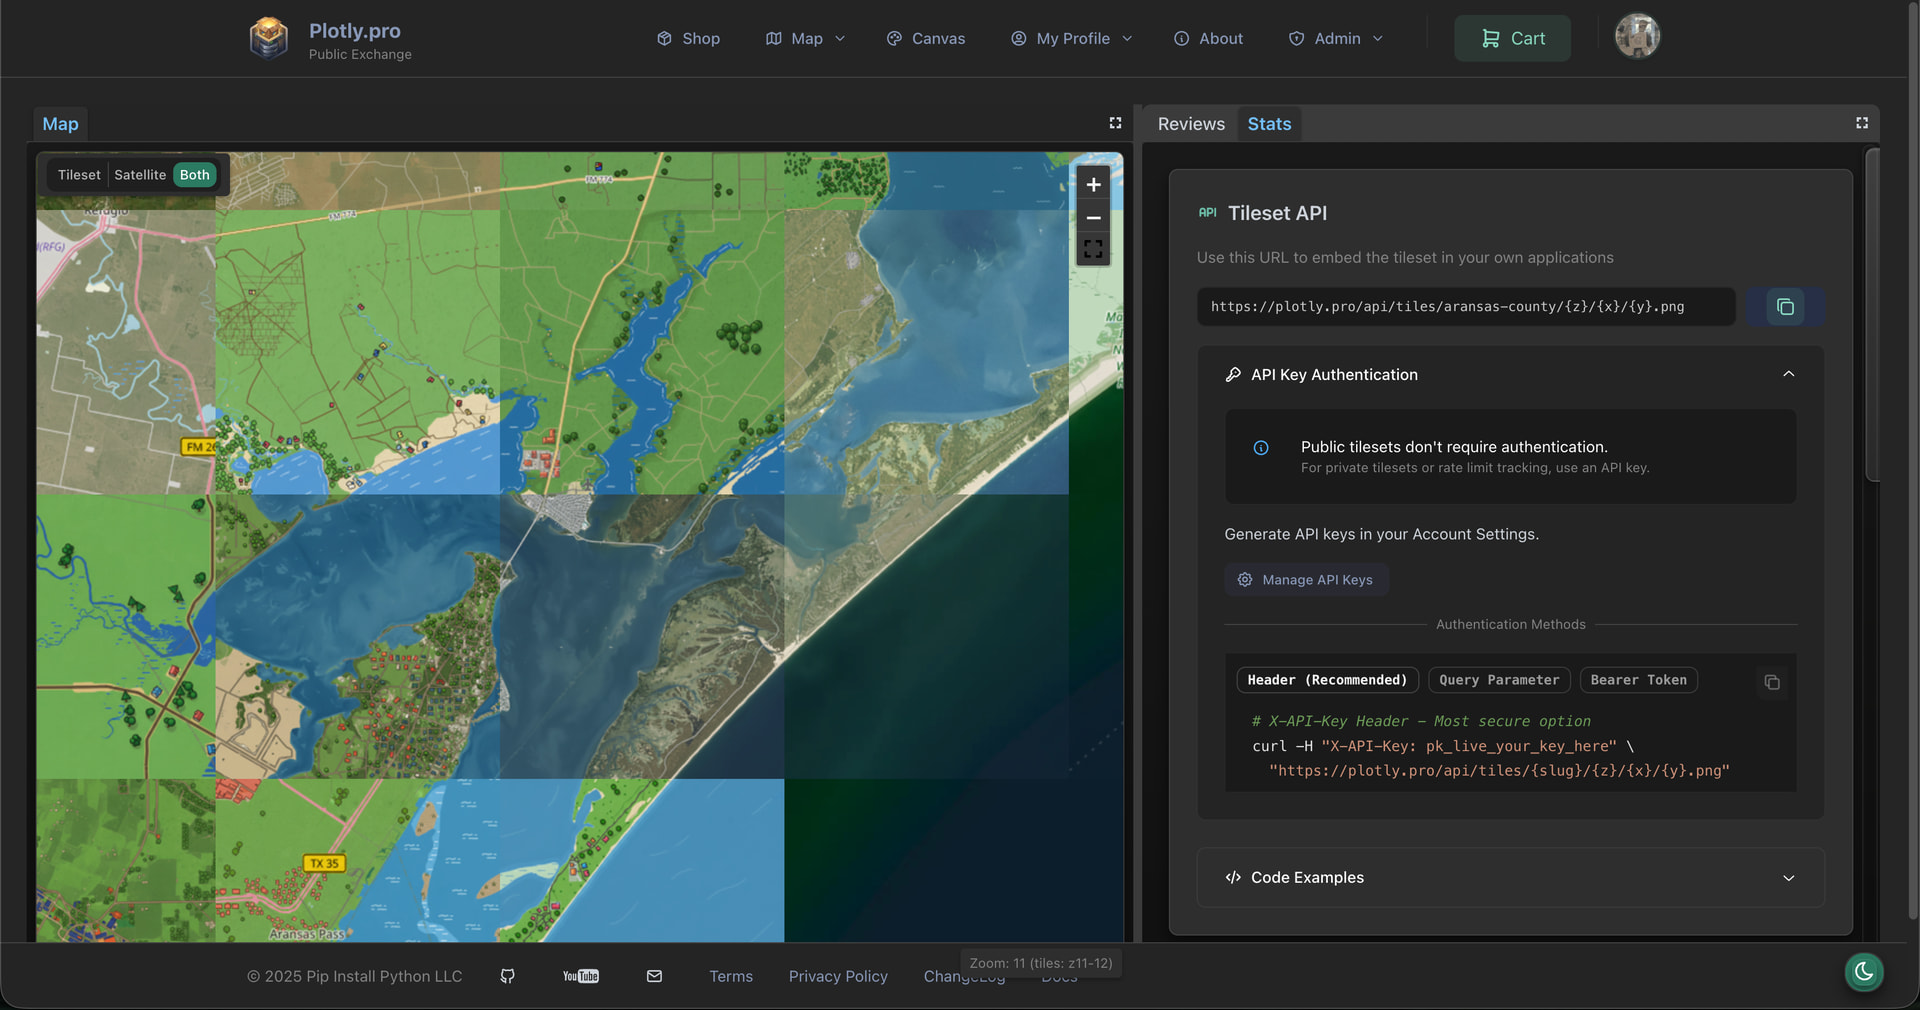Collapse the API Key Authentication section

(1788, 374)
